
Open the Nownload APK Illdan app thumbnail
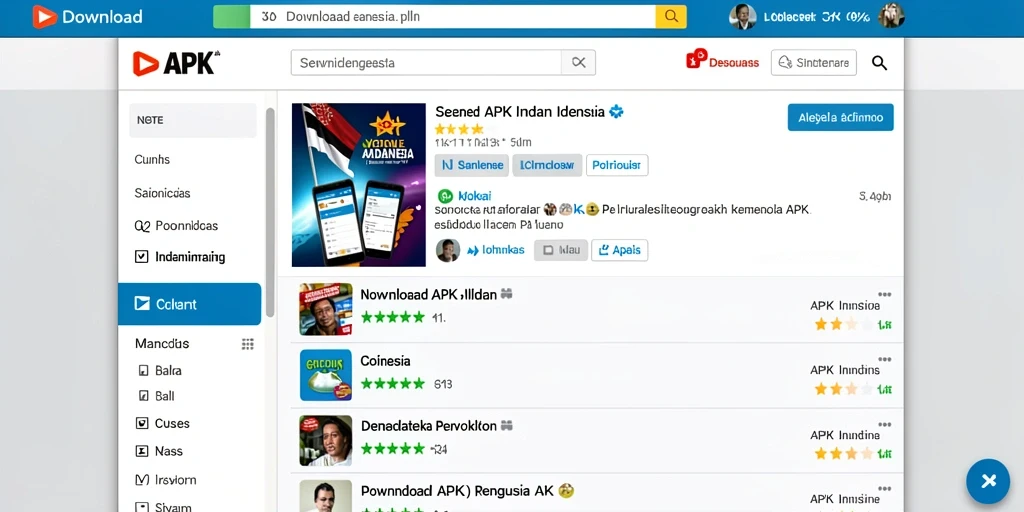click(326, 309)
